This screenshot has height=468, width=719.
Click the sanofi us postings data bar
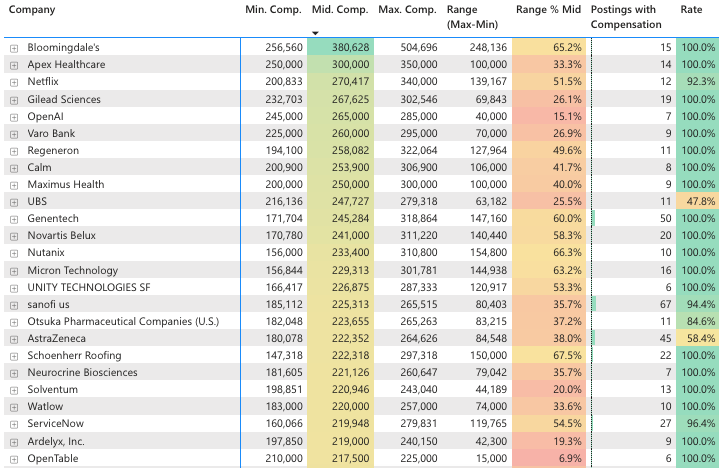click(x=594, y=304)
